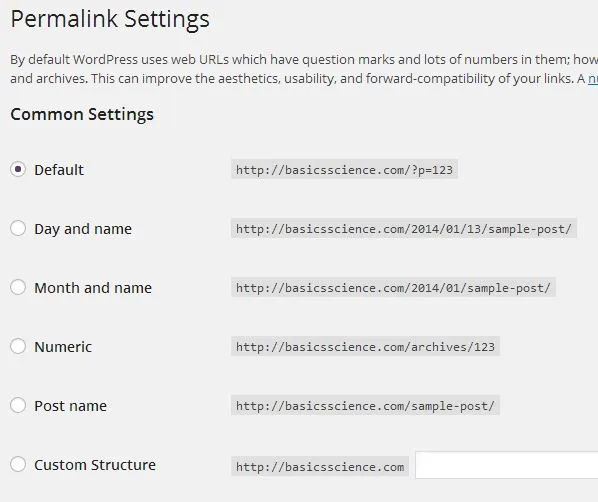Screen dimensions: 598x502
Task: Click the Day and name label
Action: [83, 229]
